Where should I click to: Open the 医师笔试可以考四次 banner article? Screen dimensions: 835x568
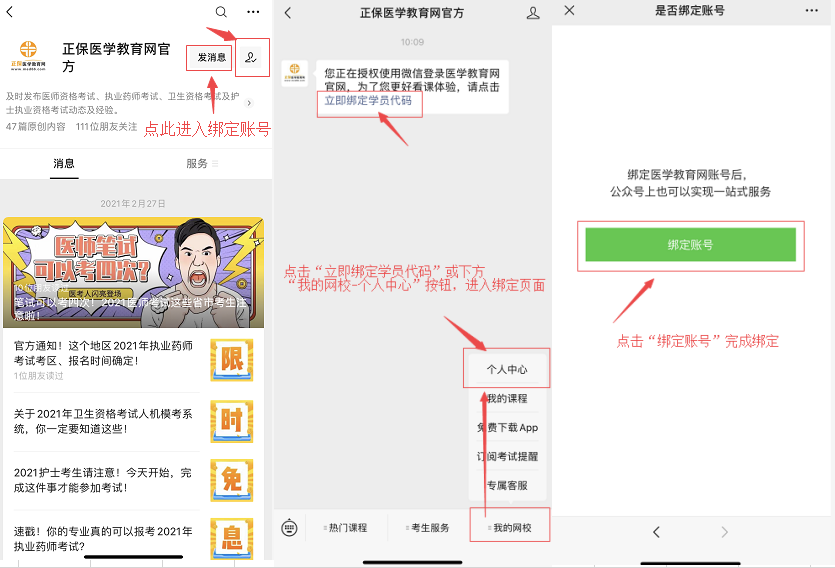133,272
